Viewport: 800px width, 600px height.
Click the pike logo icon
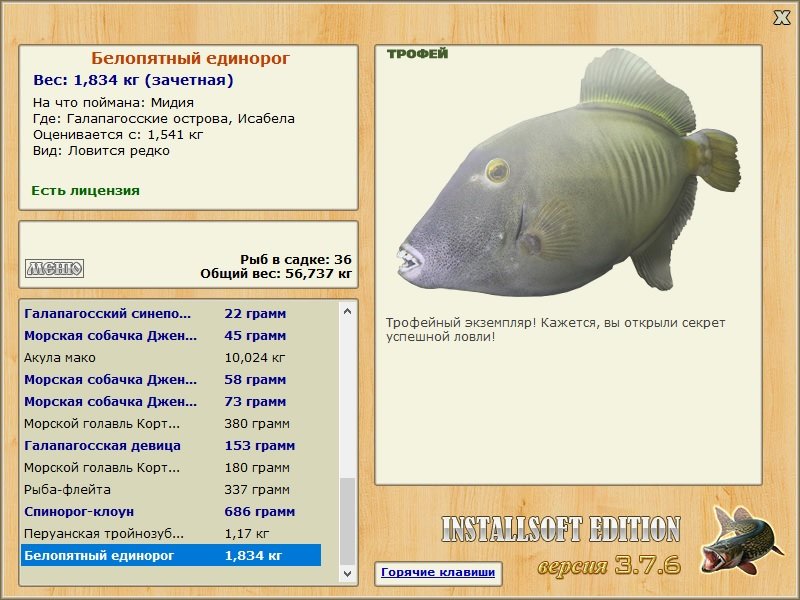pos(741,540)
